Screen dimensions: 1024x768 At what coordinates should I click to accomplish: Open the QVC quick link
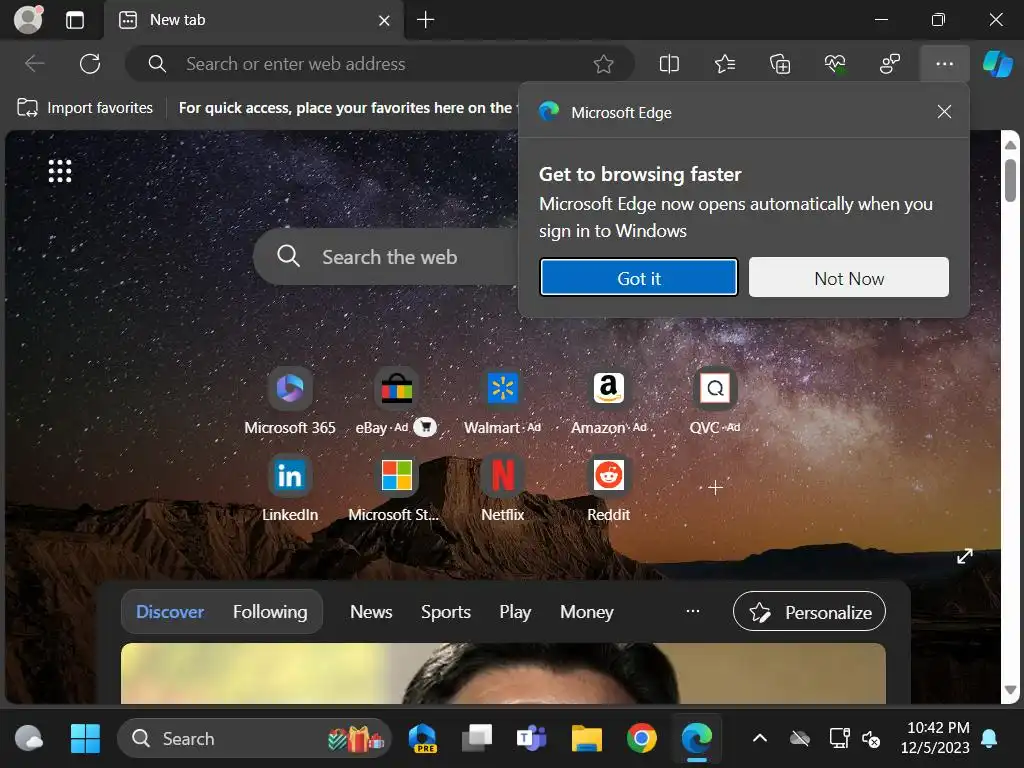[x=715, y=400]
